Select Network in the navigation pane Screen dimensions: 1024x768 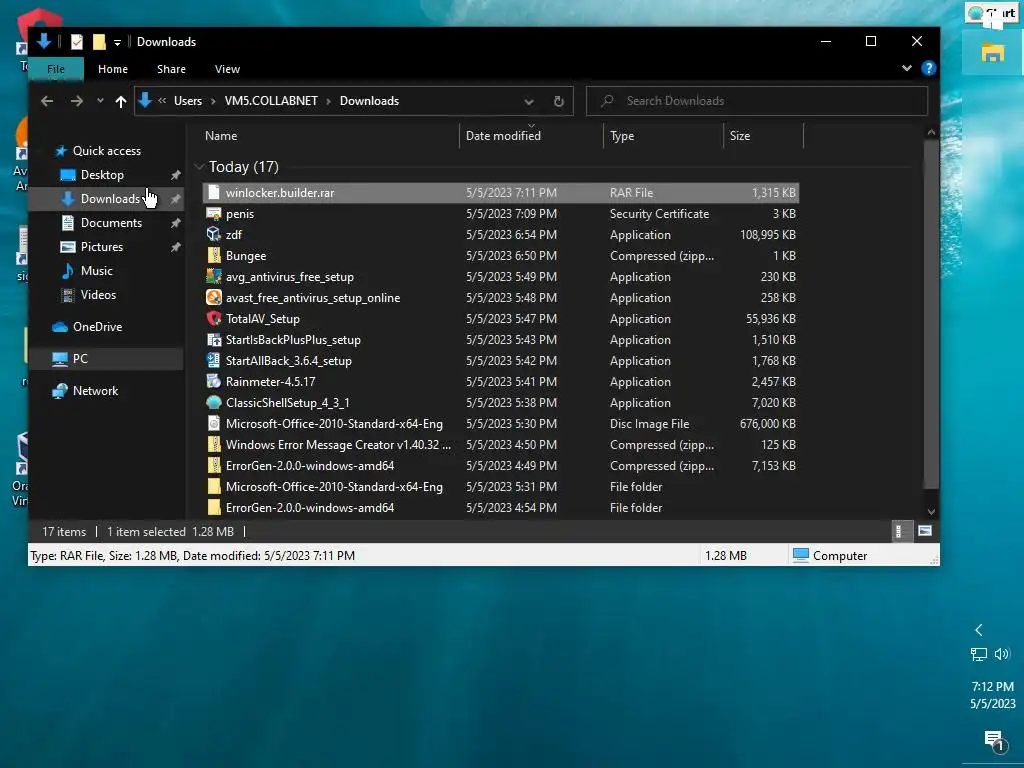(x=95, y=391)
